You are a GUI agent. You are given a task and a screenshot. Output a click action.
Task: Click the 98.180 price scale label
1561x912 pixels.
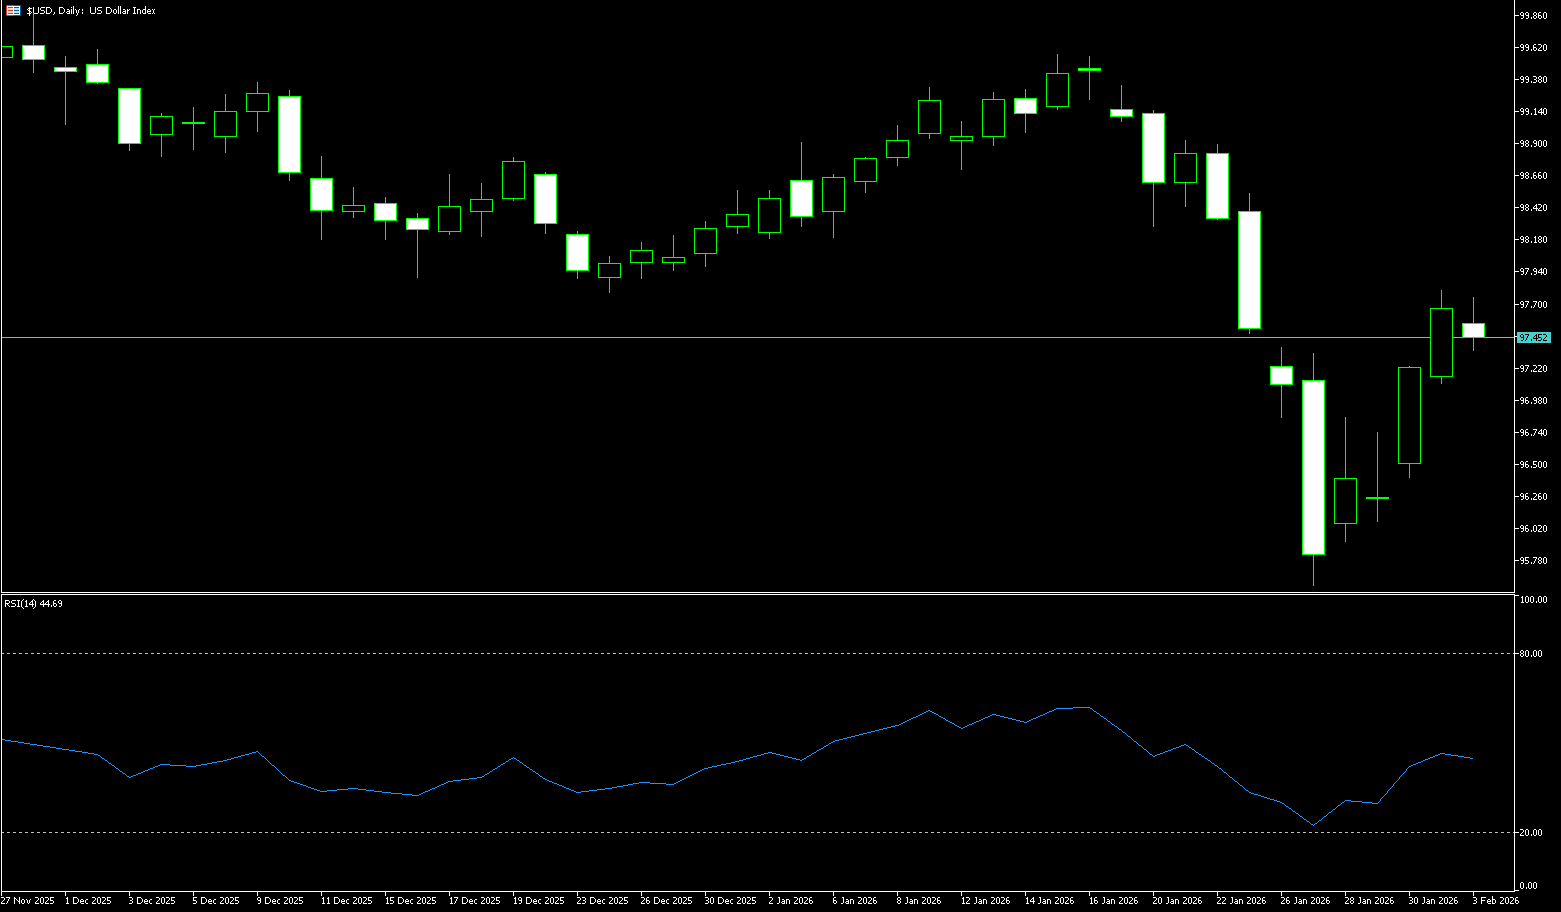click(1533, 240)
